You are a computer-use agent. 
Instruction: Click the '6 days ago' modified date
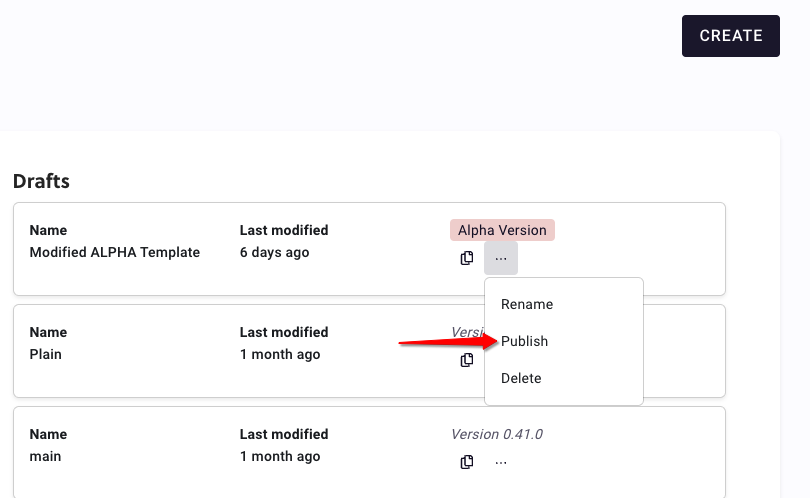[275, 252]
